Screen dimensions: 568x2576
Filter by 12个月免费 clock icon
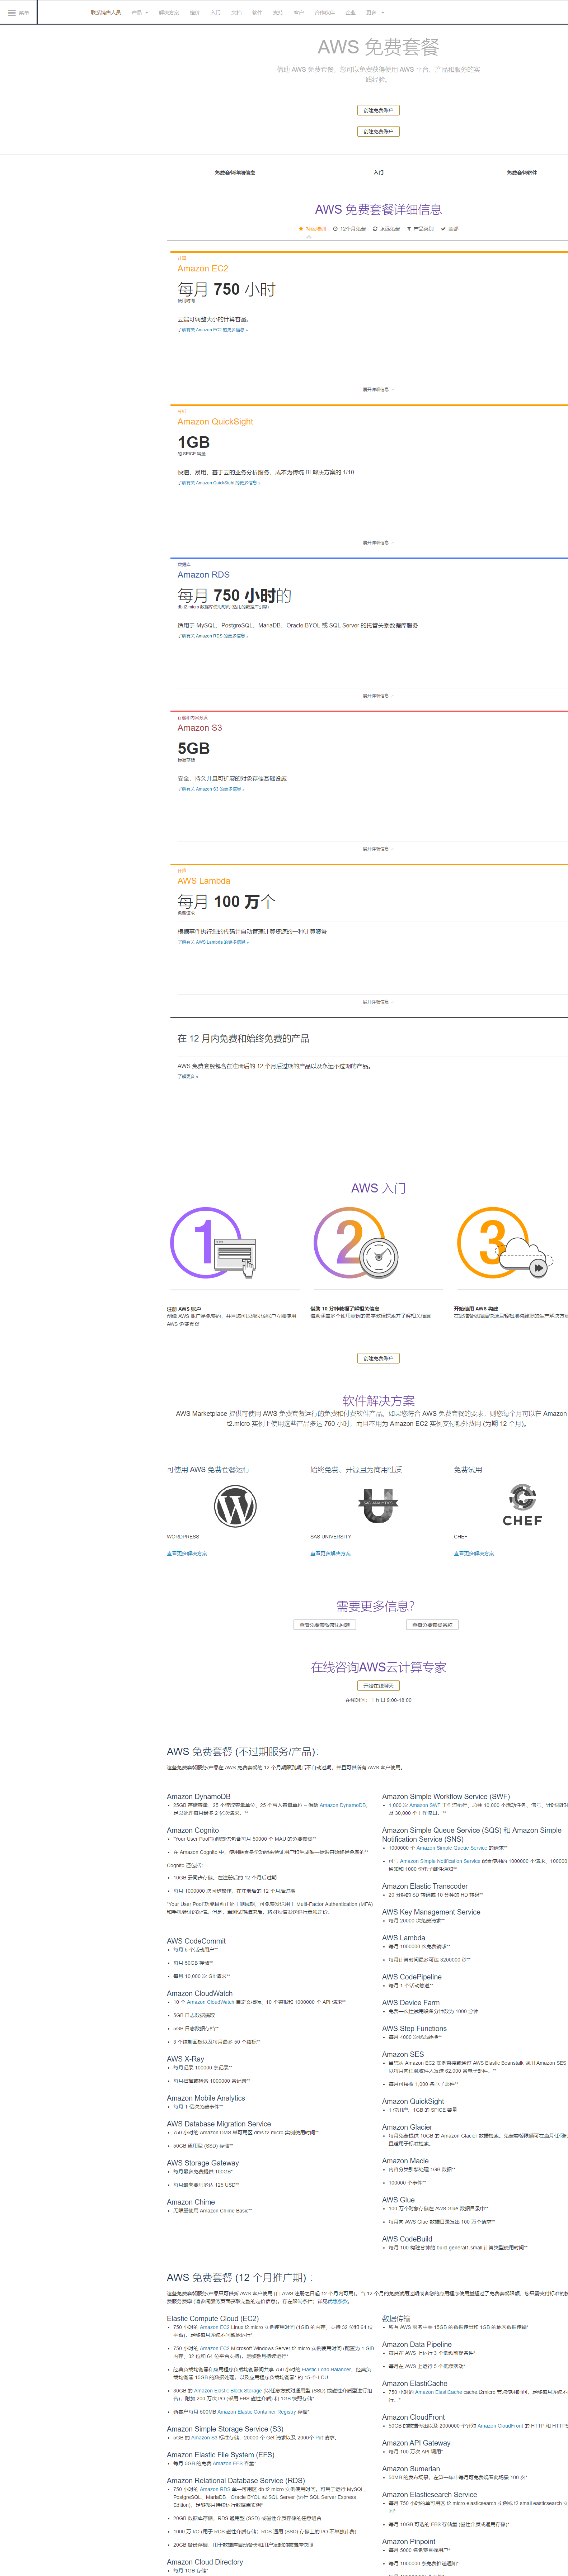336,229
